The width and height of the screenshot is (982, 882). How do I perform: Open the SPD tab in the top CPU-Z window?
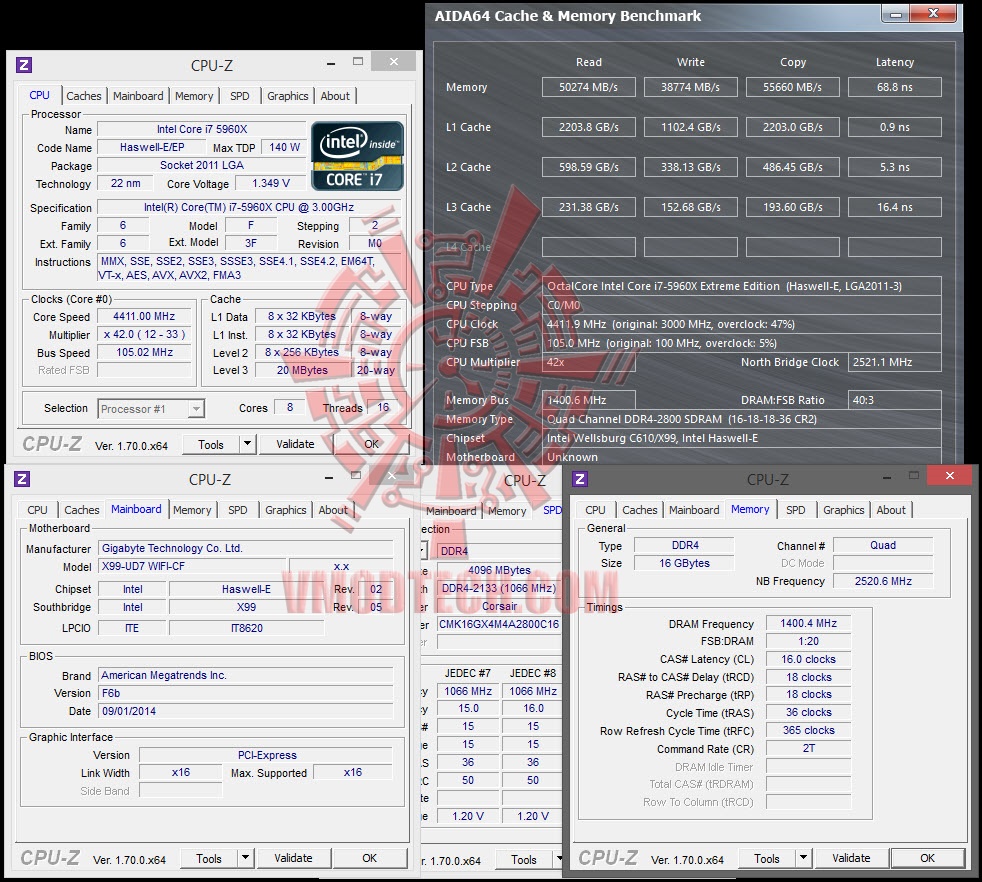coord(239,96)
